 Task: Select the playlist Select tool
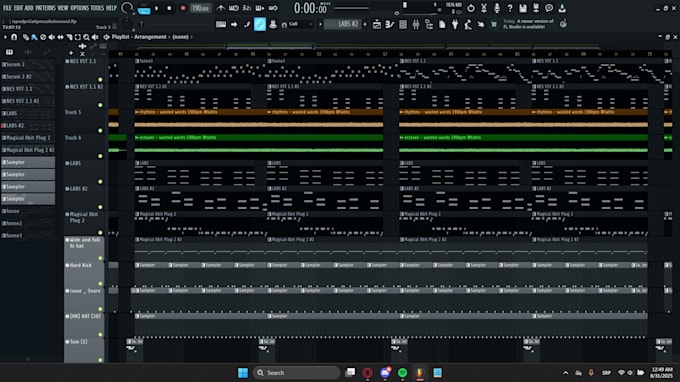[x=78, y=37]
